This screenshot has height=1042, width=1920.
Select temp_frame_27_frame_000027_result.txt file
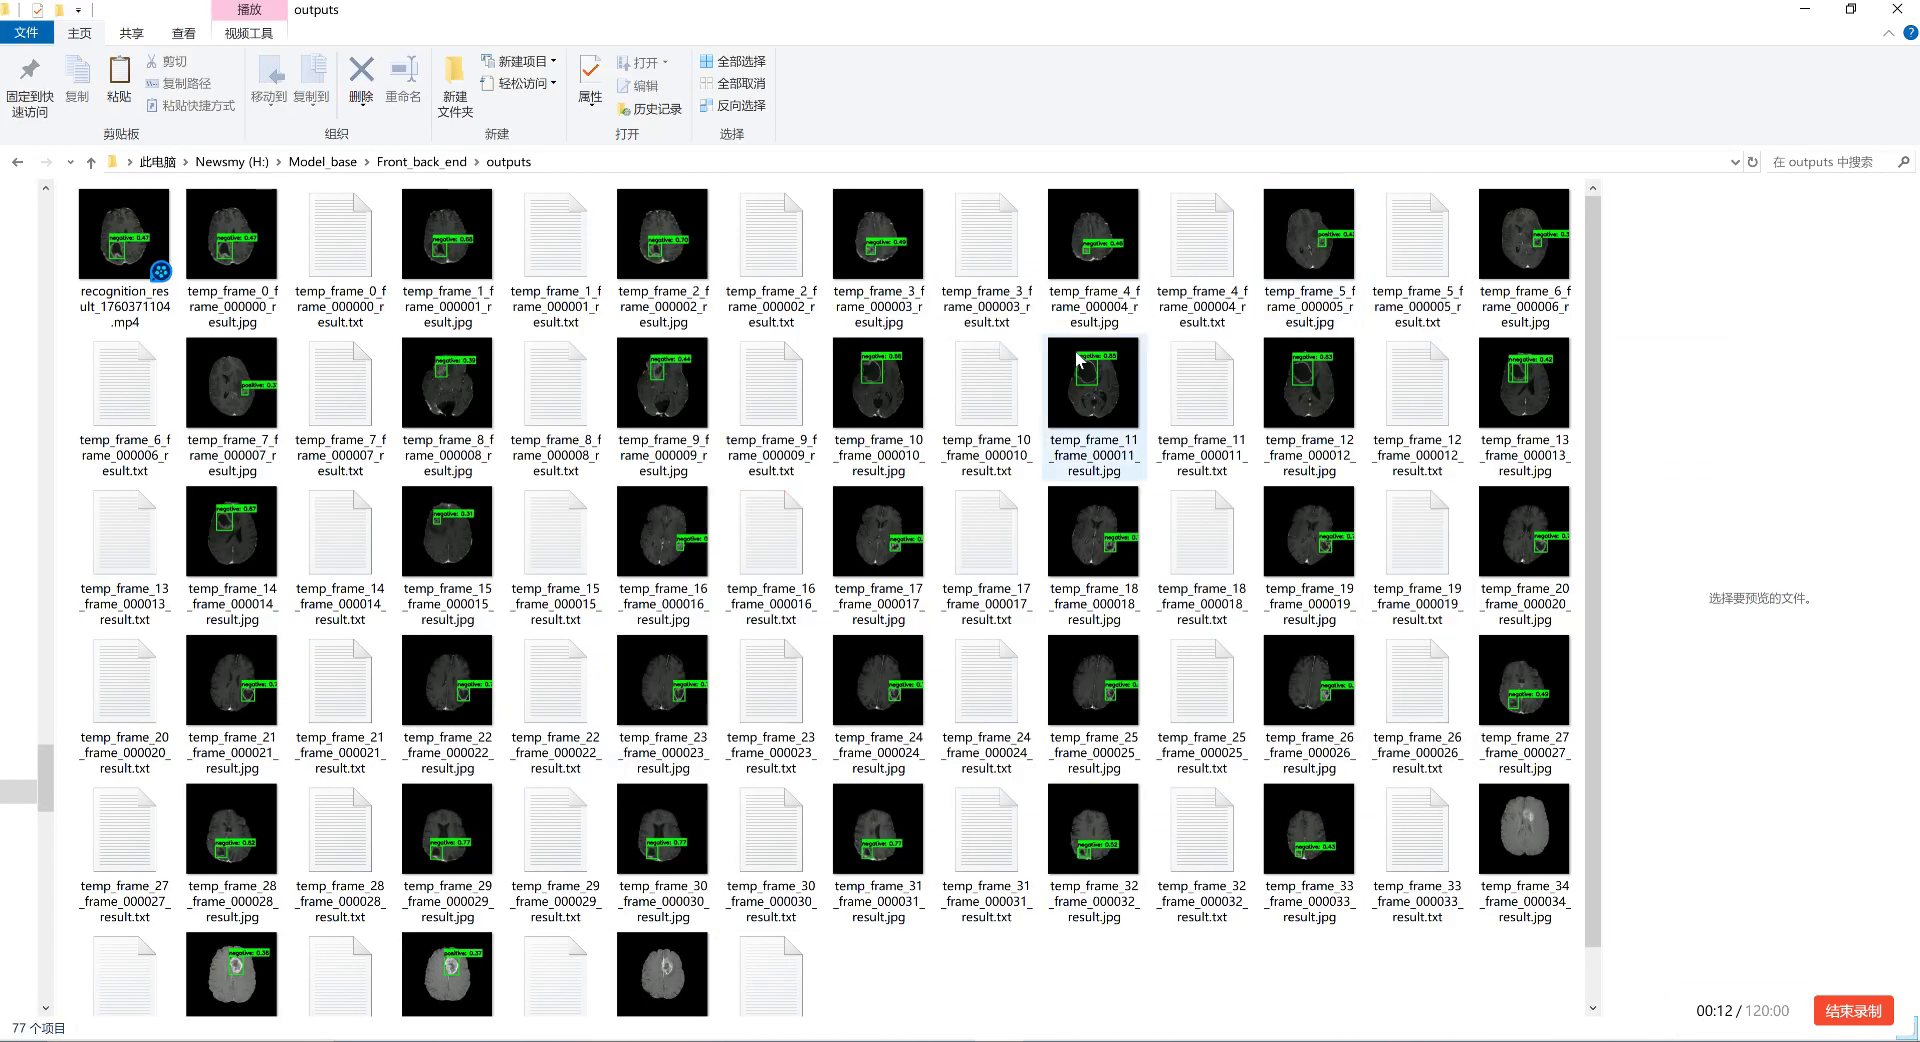coord(124,854)
